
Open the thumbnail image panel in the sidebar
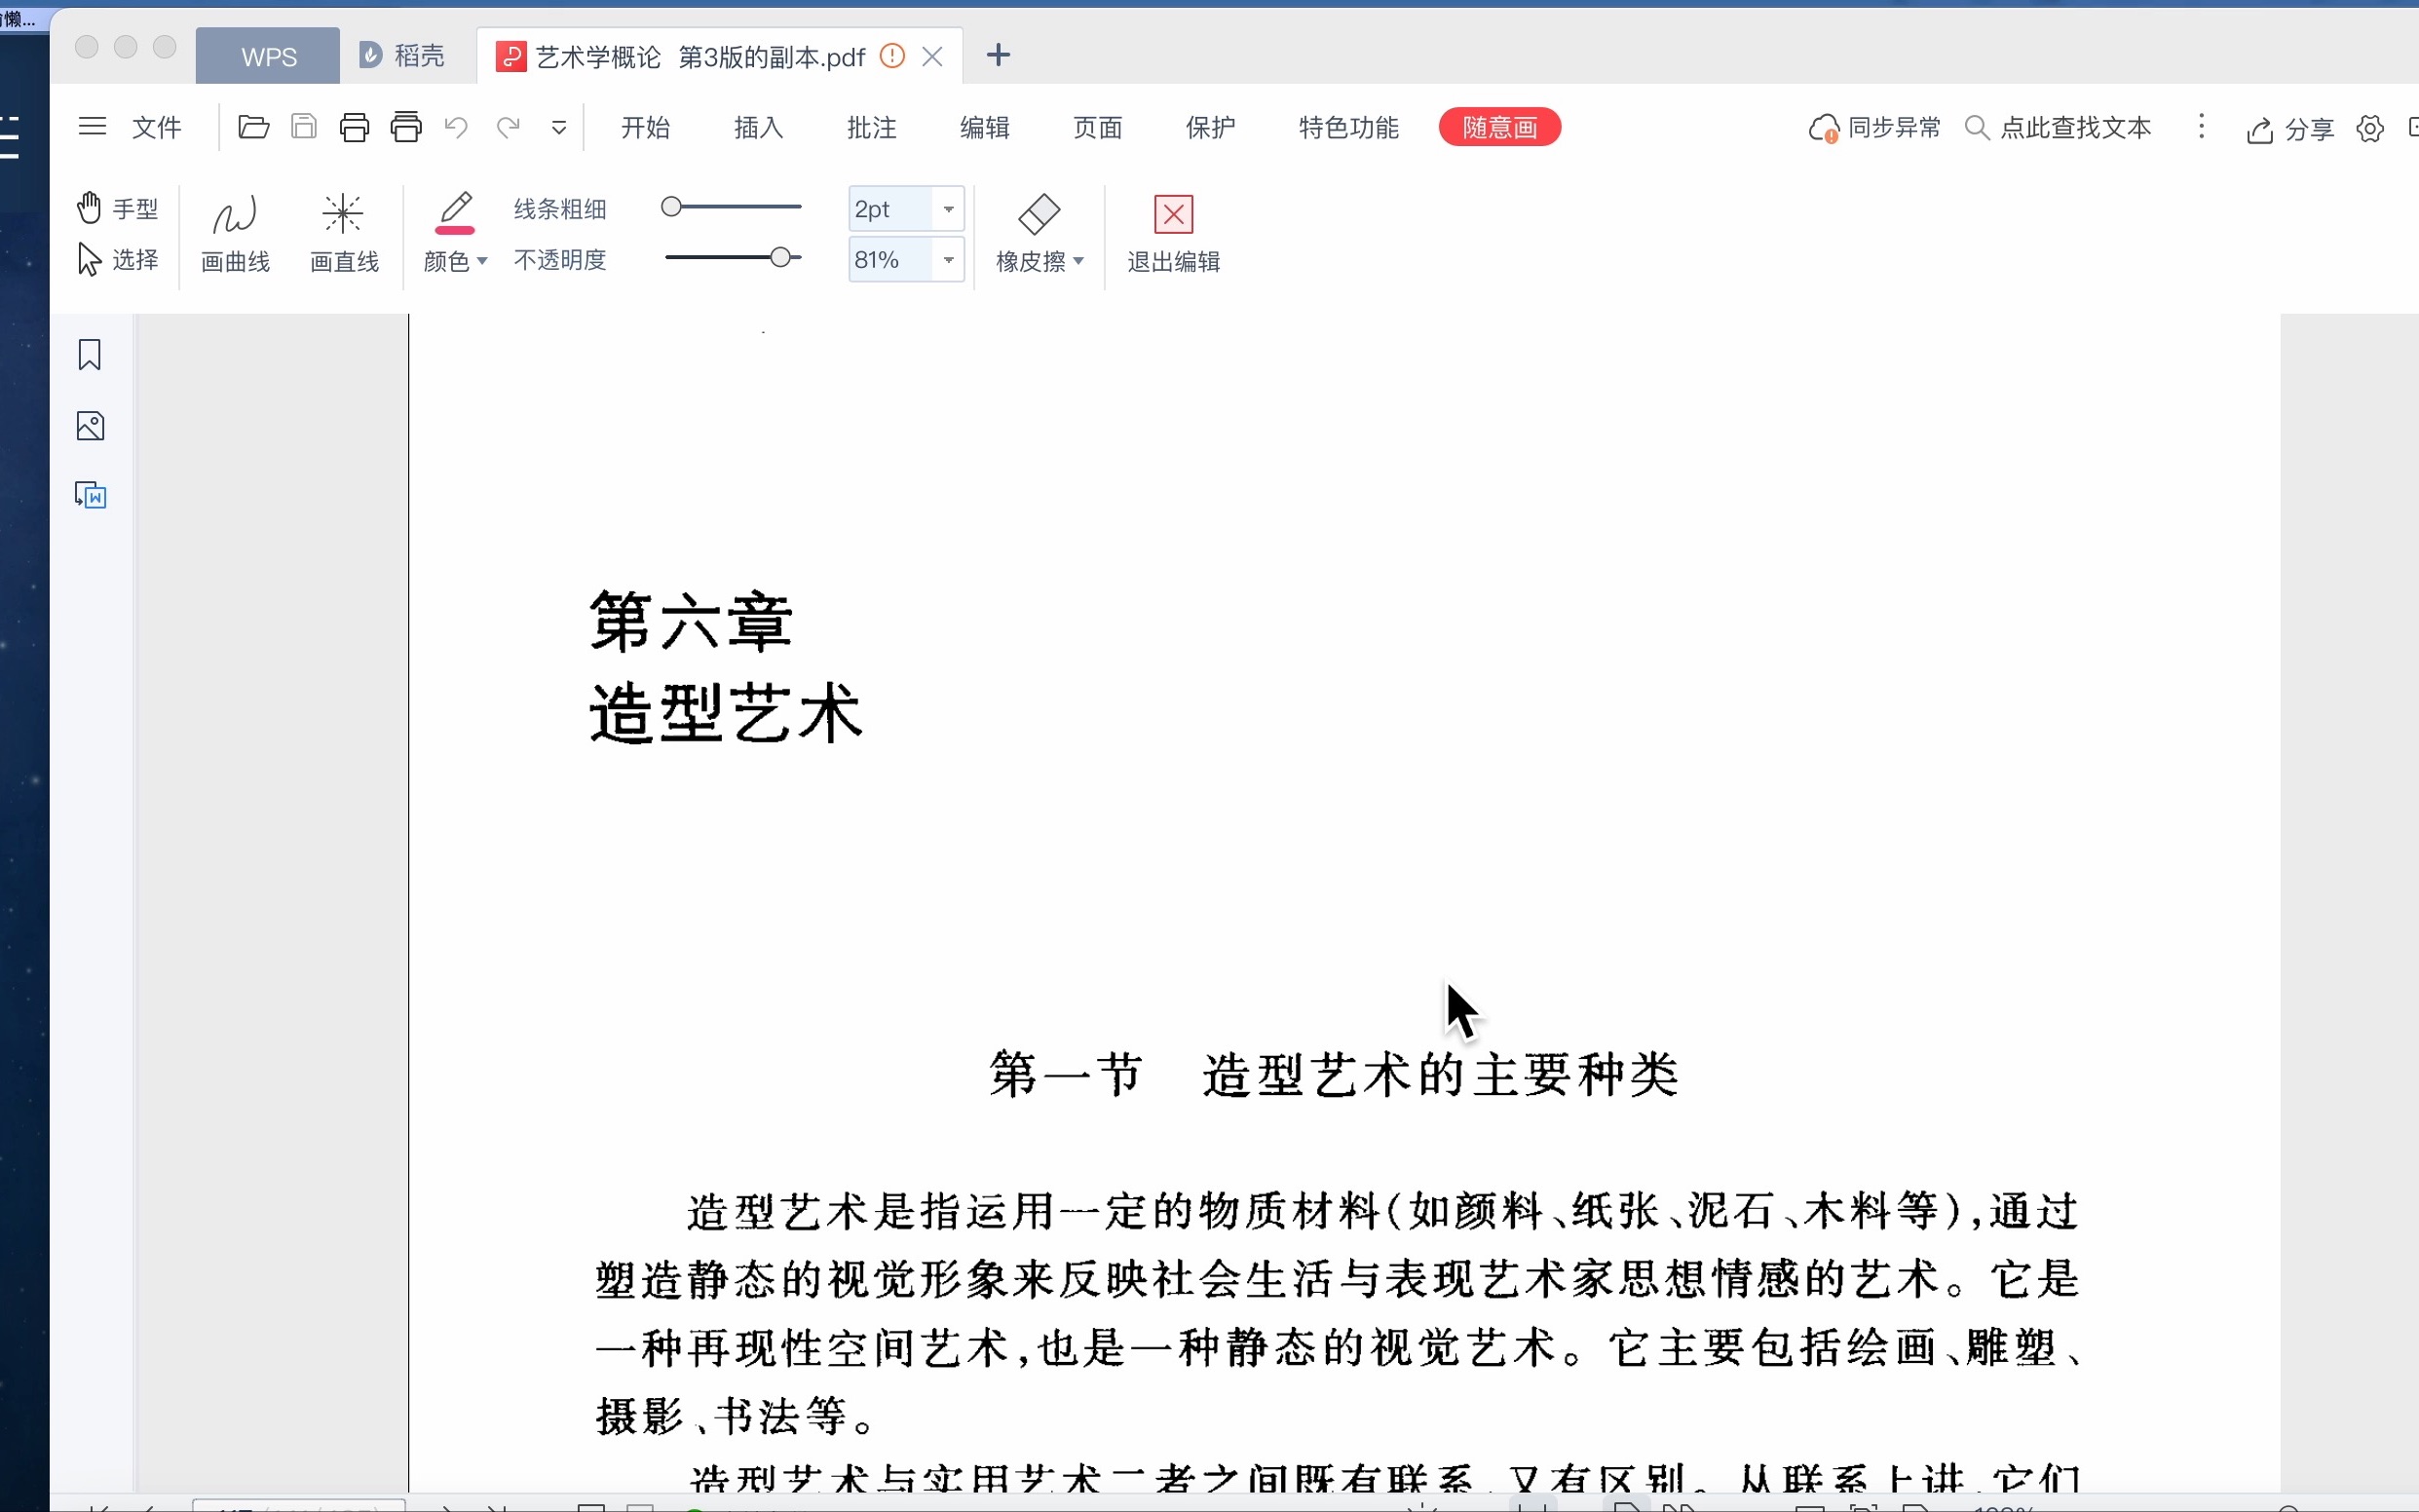tap(90, 426)
